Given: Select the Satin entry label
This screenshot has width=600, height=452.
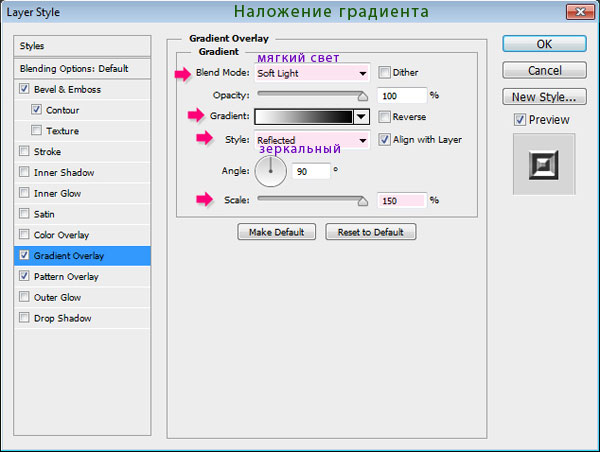Looking at the screenshot, I should pos(44,214).
